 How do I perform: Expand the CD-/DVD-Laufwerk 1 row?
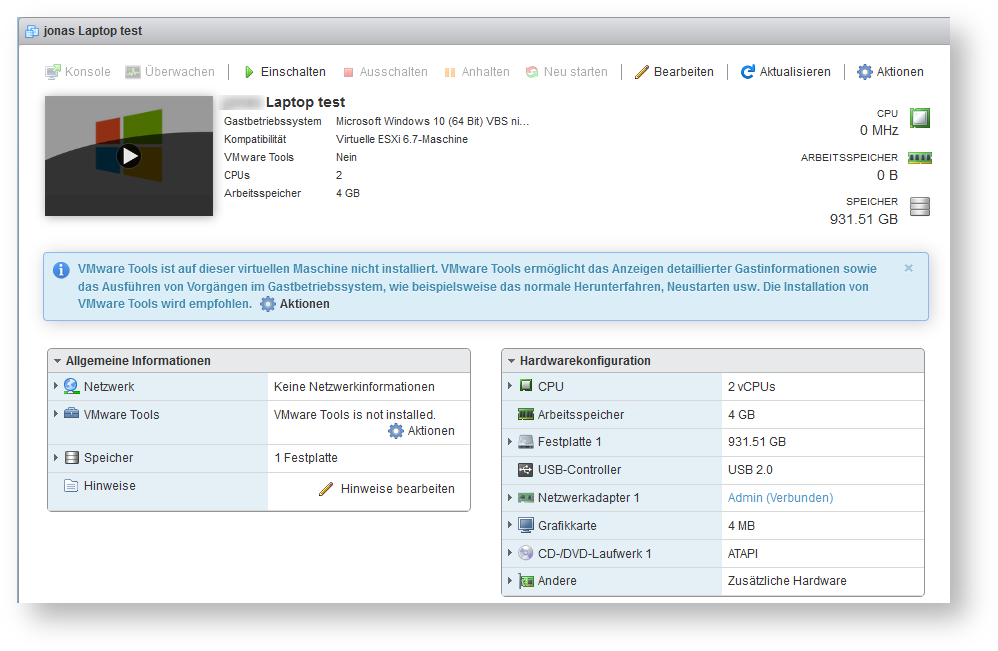pos(510,553)
